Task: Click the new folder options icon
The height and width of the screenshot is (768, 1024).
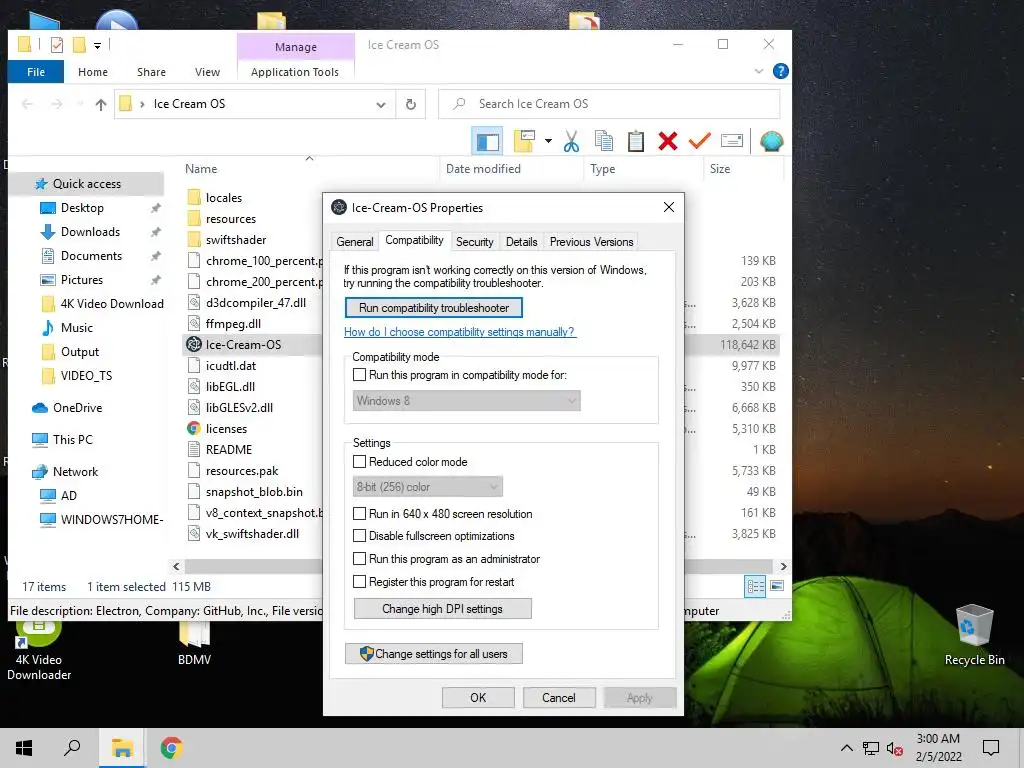Action: pos(524,141)
